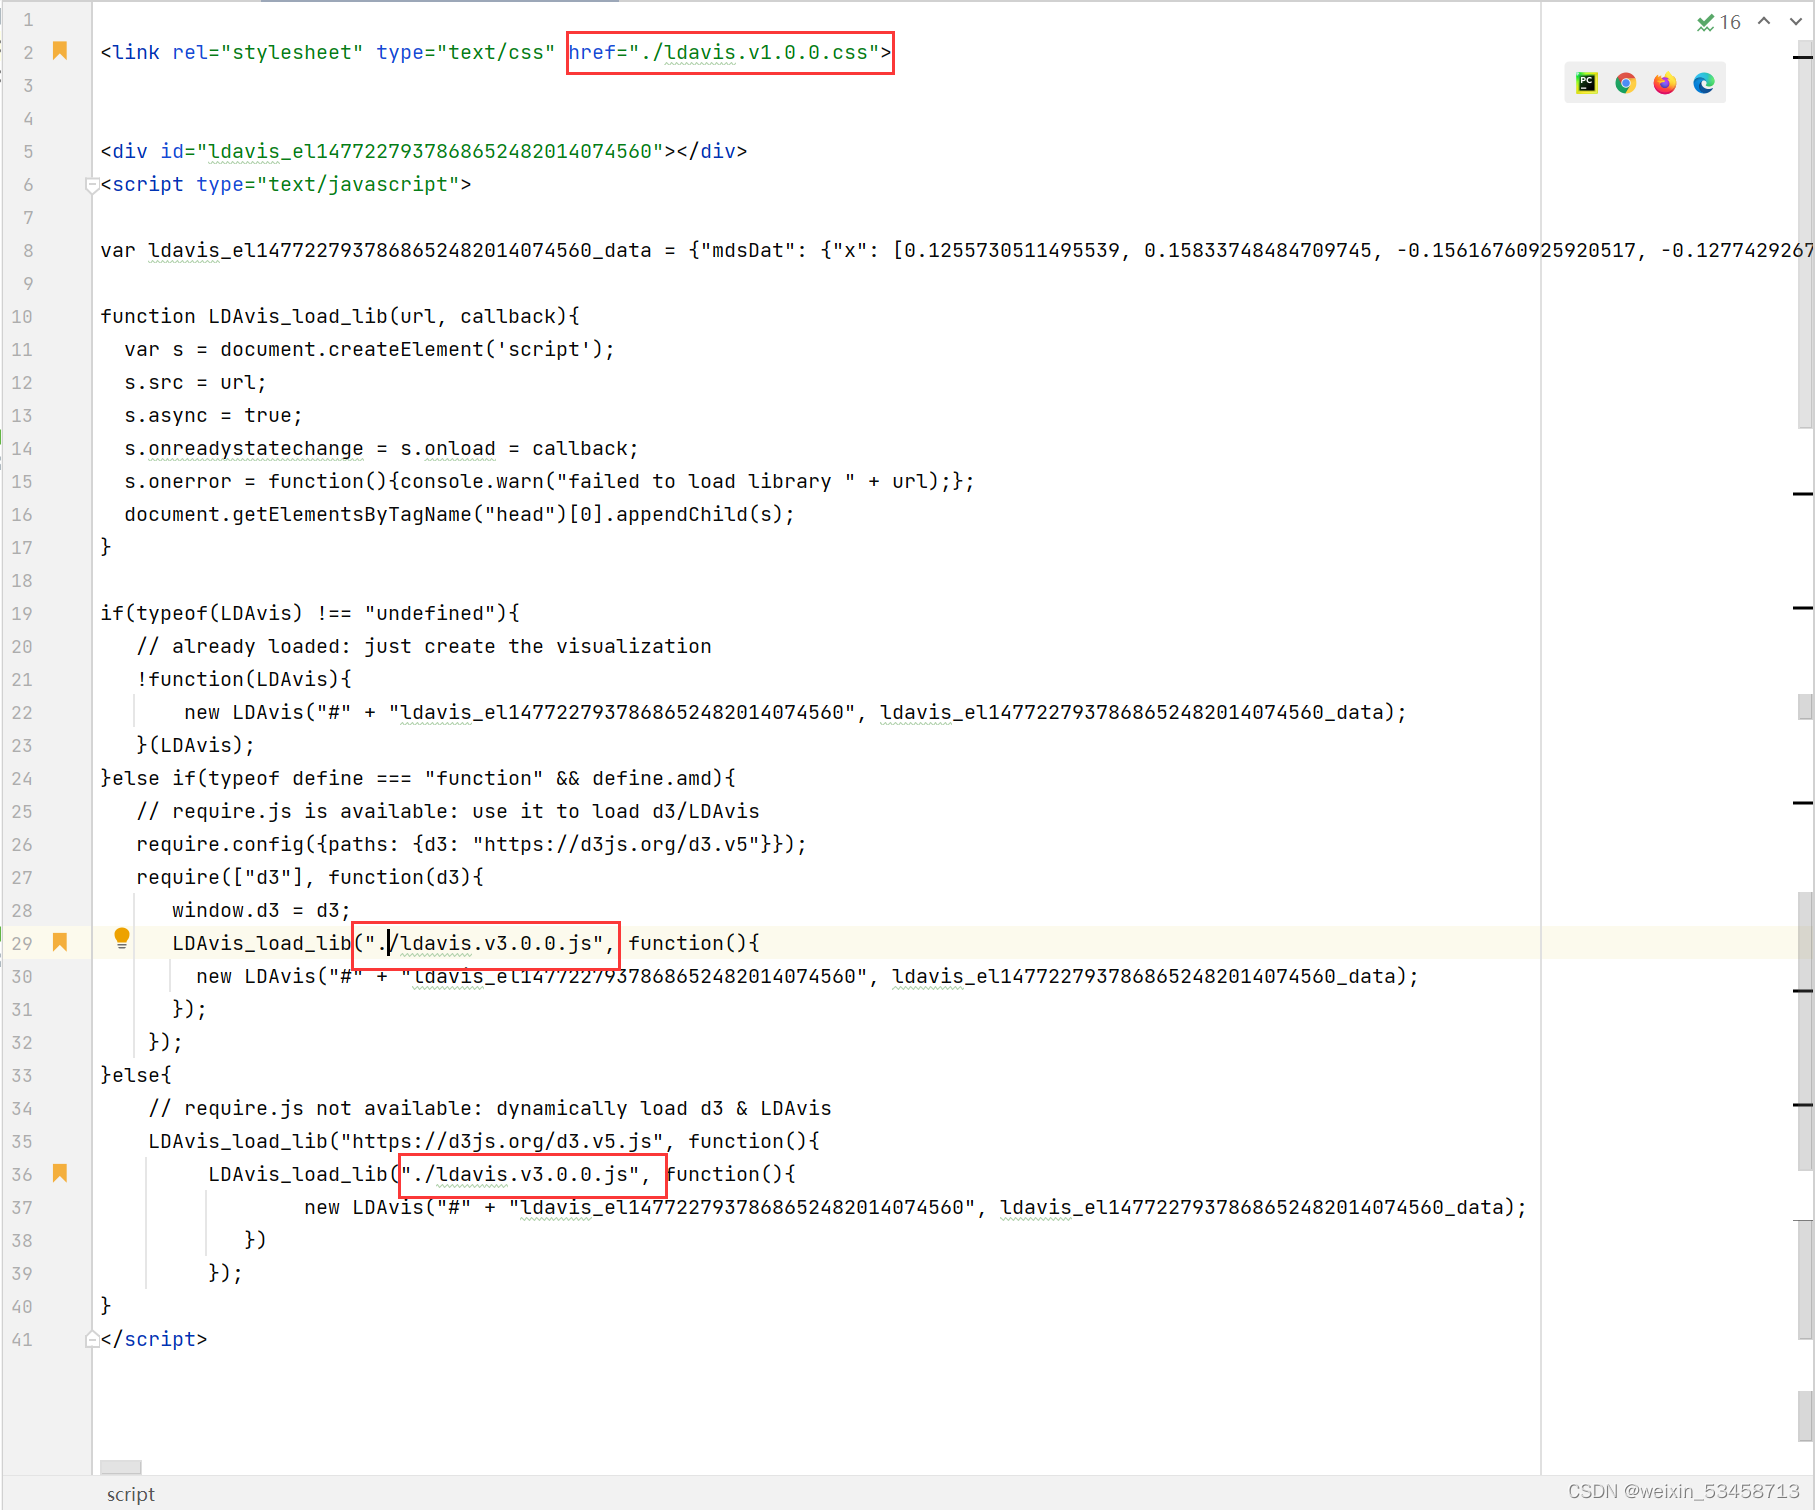Screen dimensions: 1815x1510
Task: Open the yellow lightbulb quick-fix on line 29
Action: (x=122, y=938)
